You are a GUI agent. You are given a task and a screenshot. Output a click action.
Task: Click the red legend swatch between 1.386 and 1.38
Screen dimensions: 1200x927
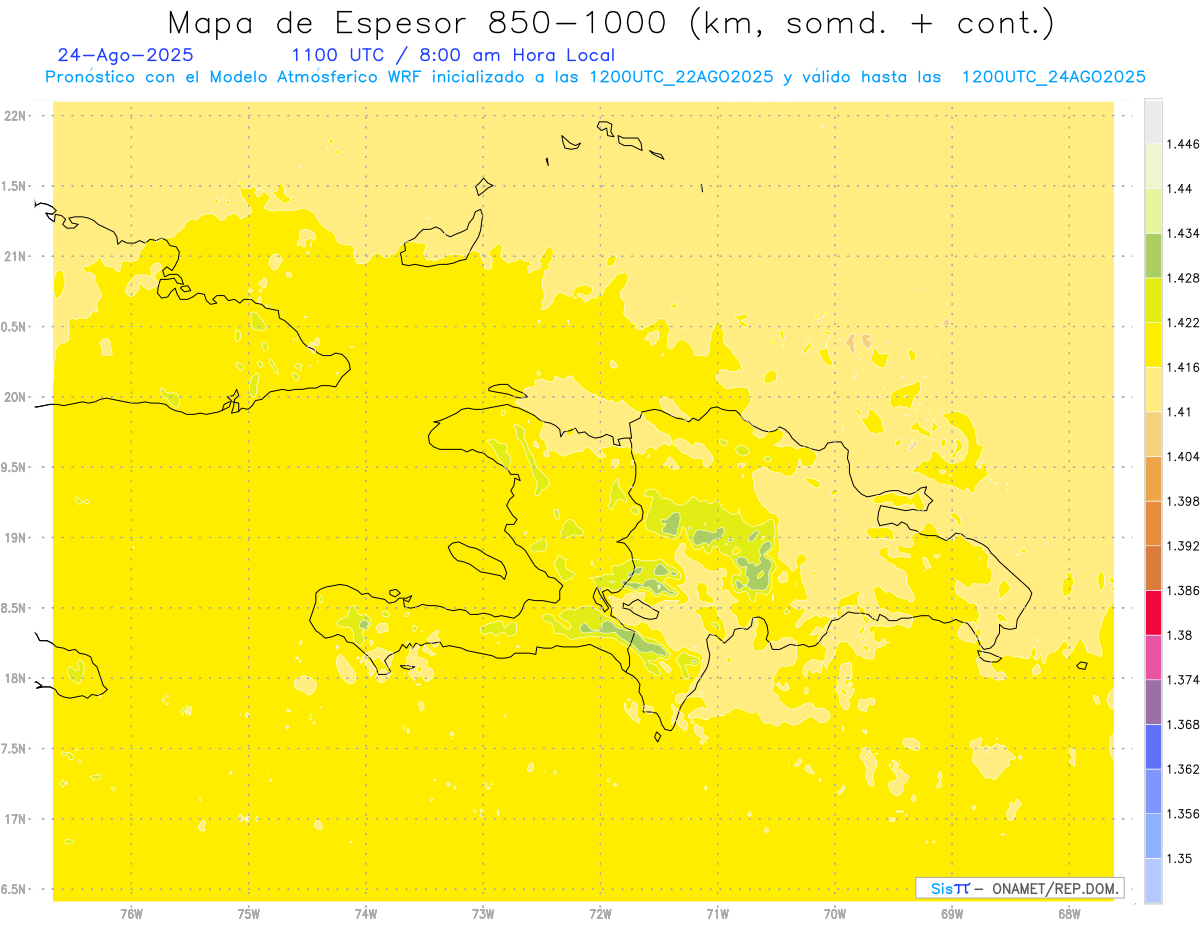[x=1153, y=612]
